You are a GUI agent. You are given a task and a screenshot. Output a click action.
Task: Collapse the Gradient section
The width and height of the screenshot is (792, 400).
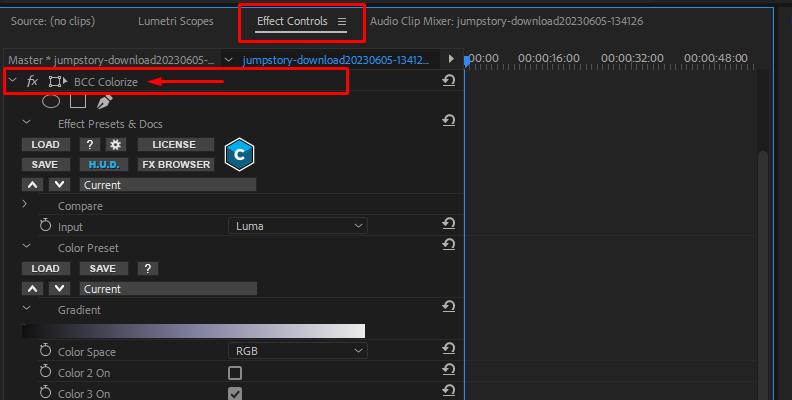point(26,308)
